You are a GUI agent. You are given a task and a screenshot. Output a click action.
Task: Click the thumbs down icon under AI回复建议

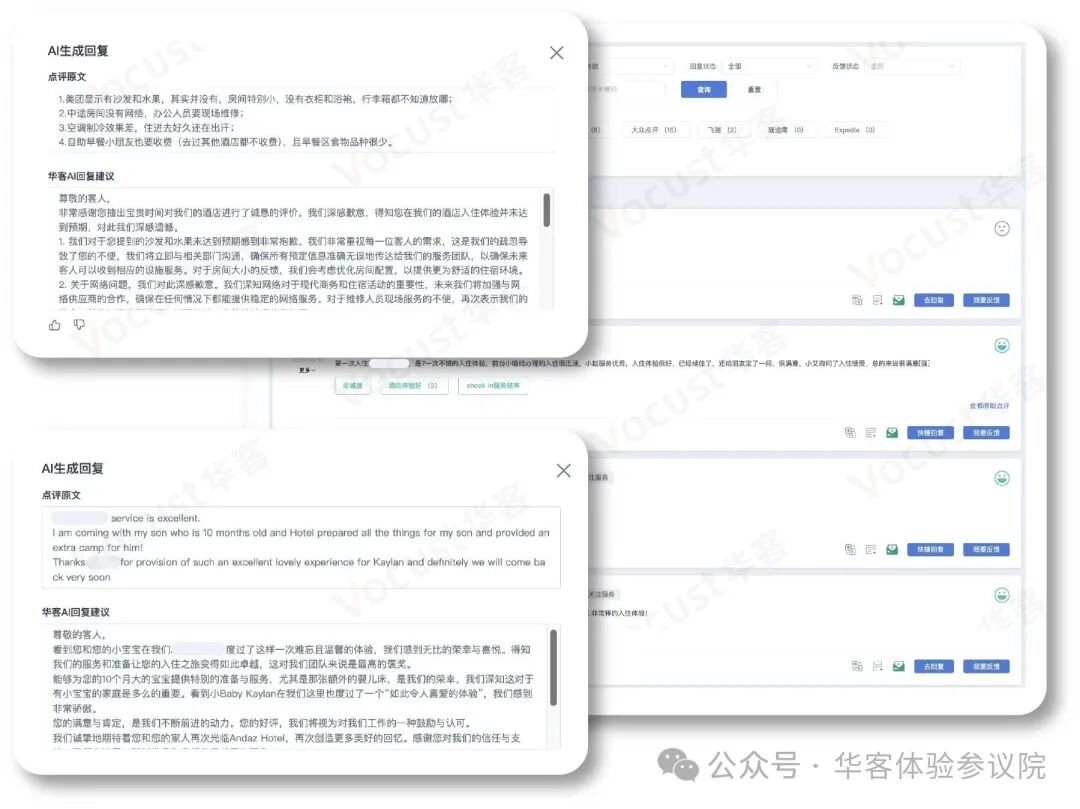coord(79,324)
